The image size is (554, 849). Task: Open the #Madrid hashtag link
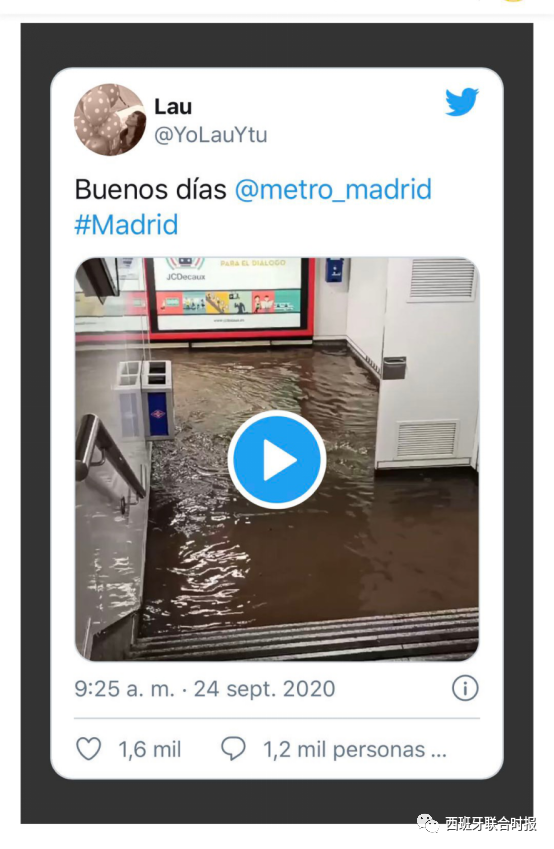(x=126, y=225)
